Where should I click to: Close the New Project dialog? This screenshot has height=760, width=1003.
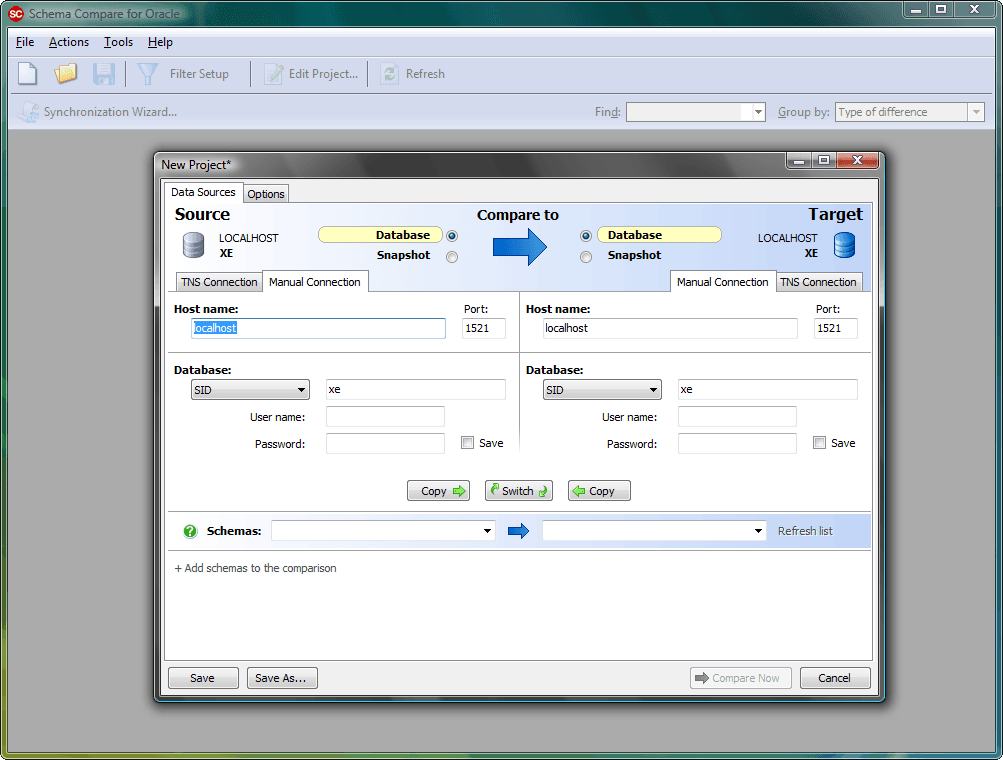[857, 161]
